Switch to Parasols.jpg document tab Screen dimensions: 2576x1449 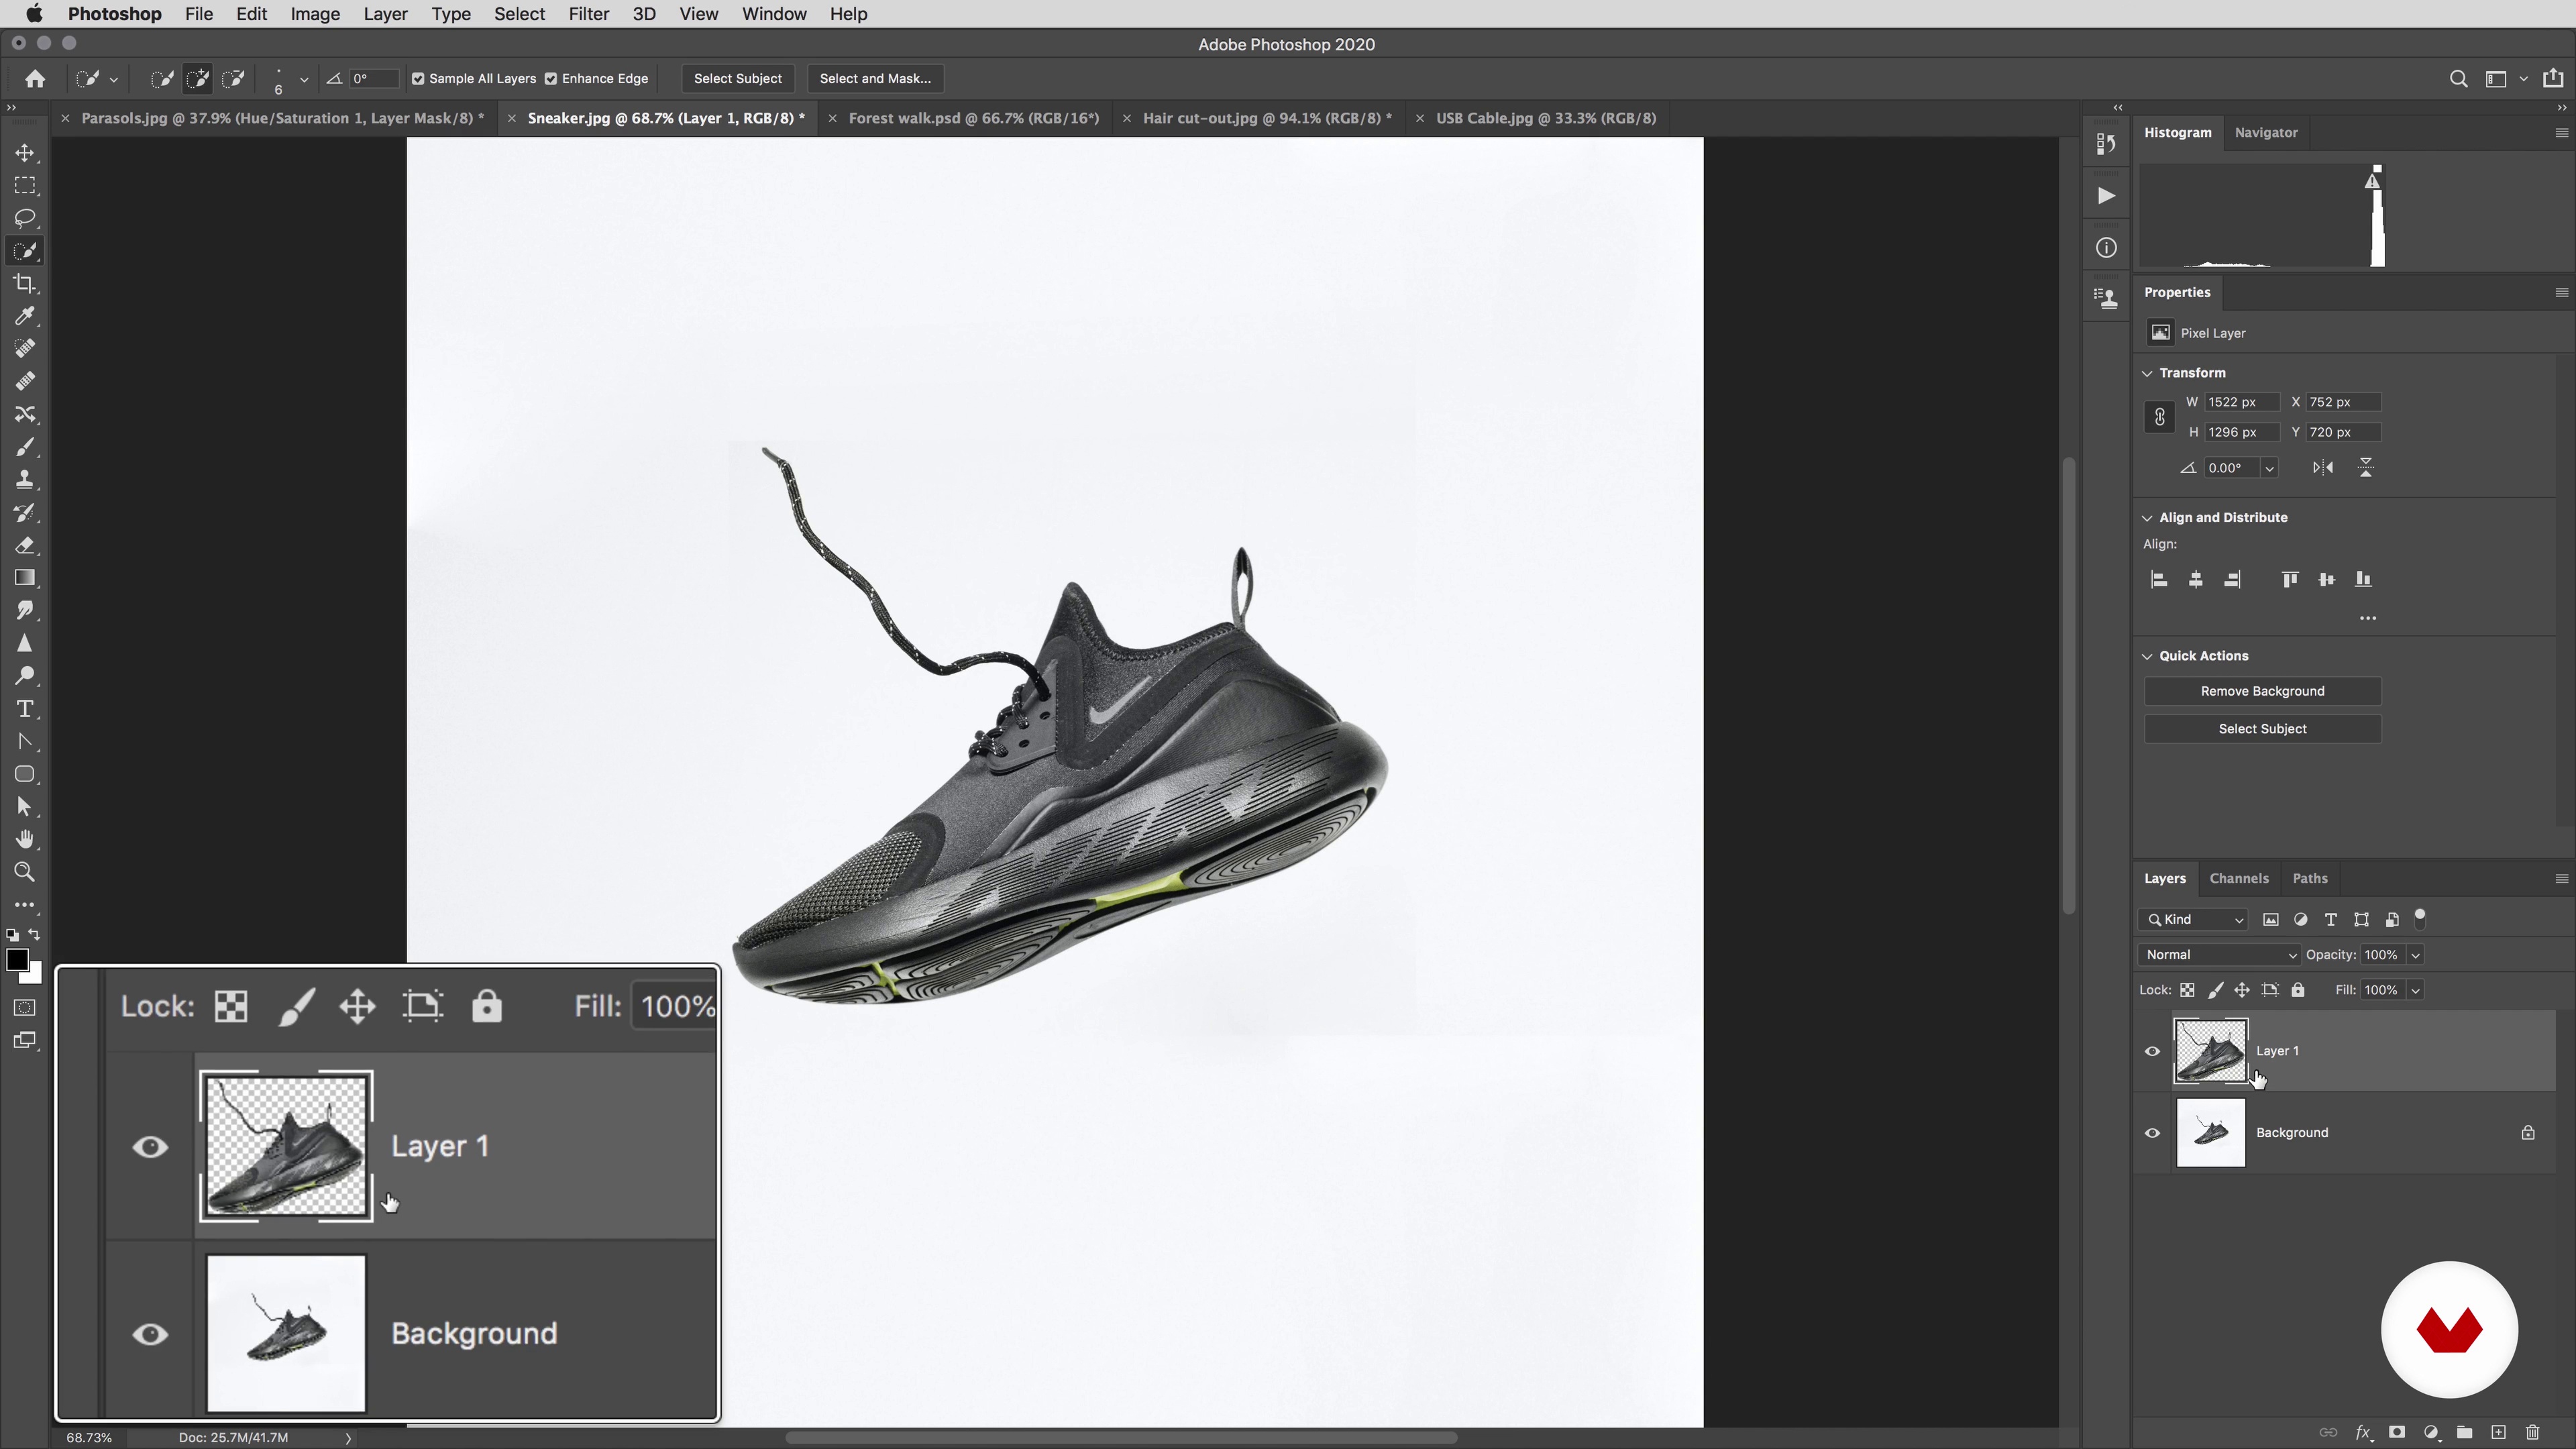pos(282,118)
